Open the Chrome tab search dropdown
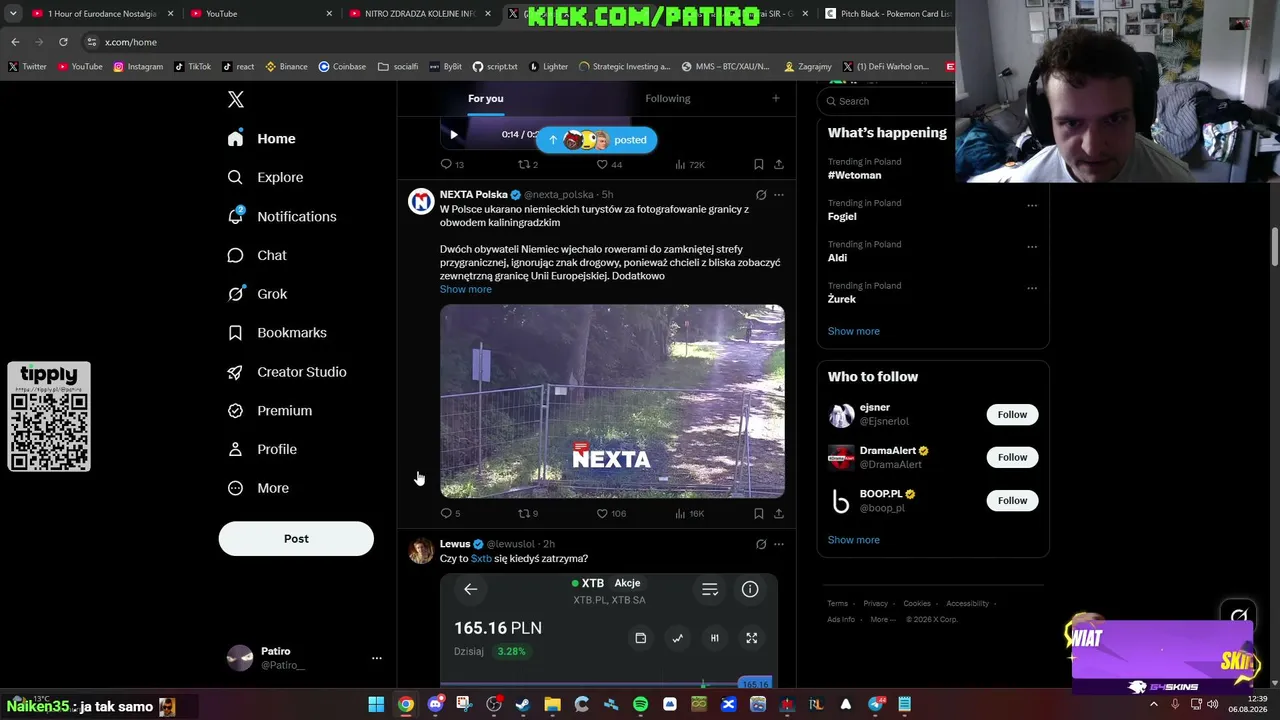The image size is (1280, 720). point(15,14)
